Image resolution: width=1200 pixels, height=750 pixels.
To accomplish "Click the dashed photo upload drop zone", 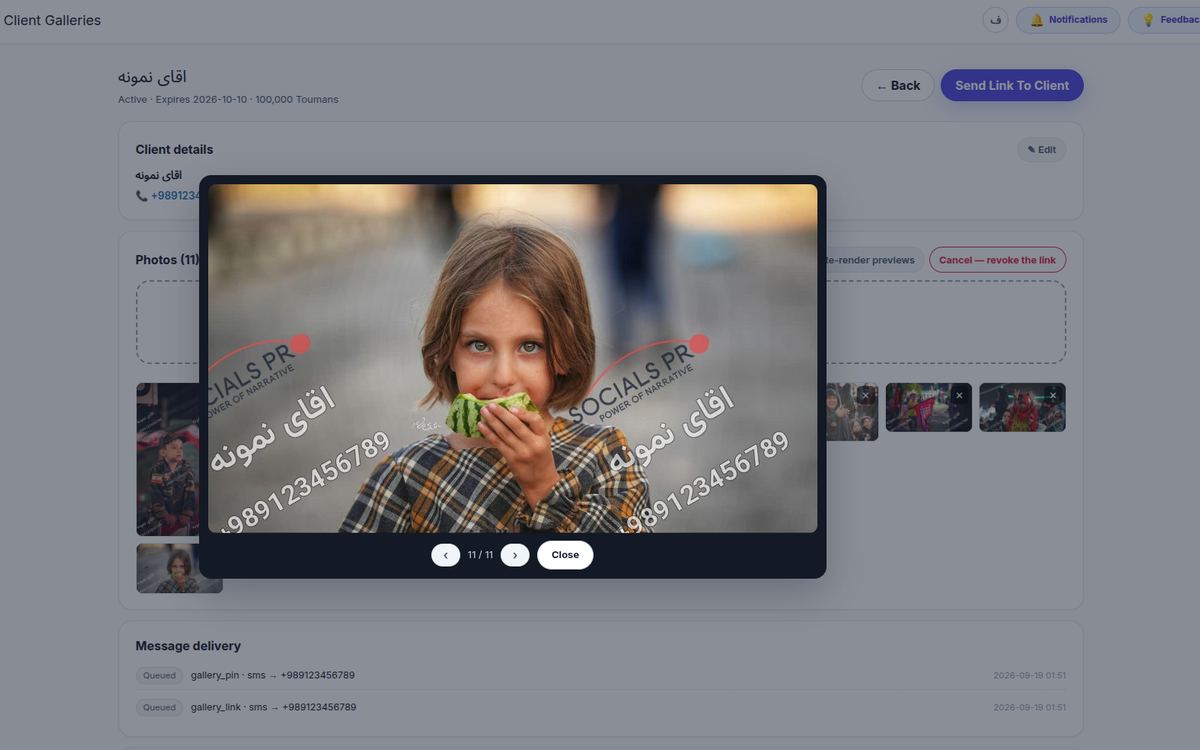I will point(945,322).
